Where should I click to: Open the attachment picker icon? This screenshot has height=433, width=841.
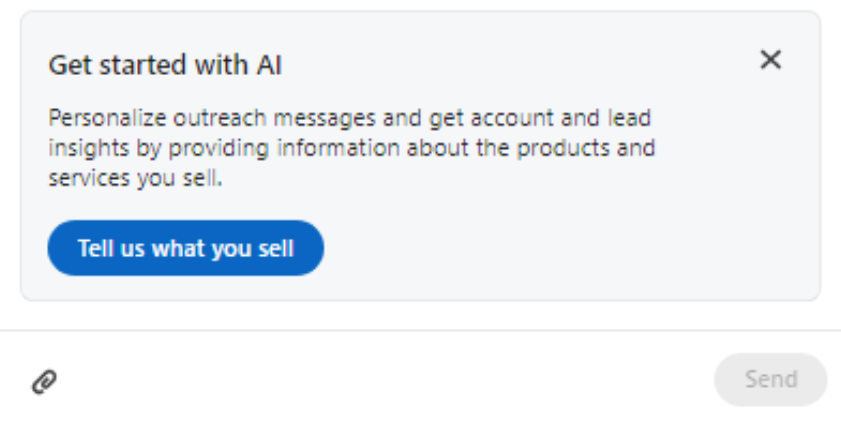[45, 381]
